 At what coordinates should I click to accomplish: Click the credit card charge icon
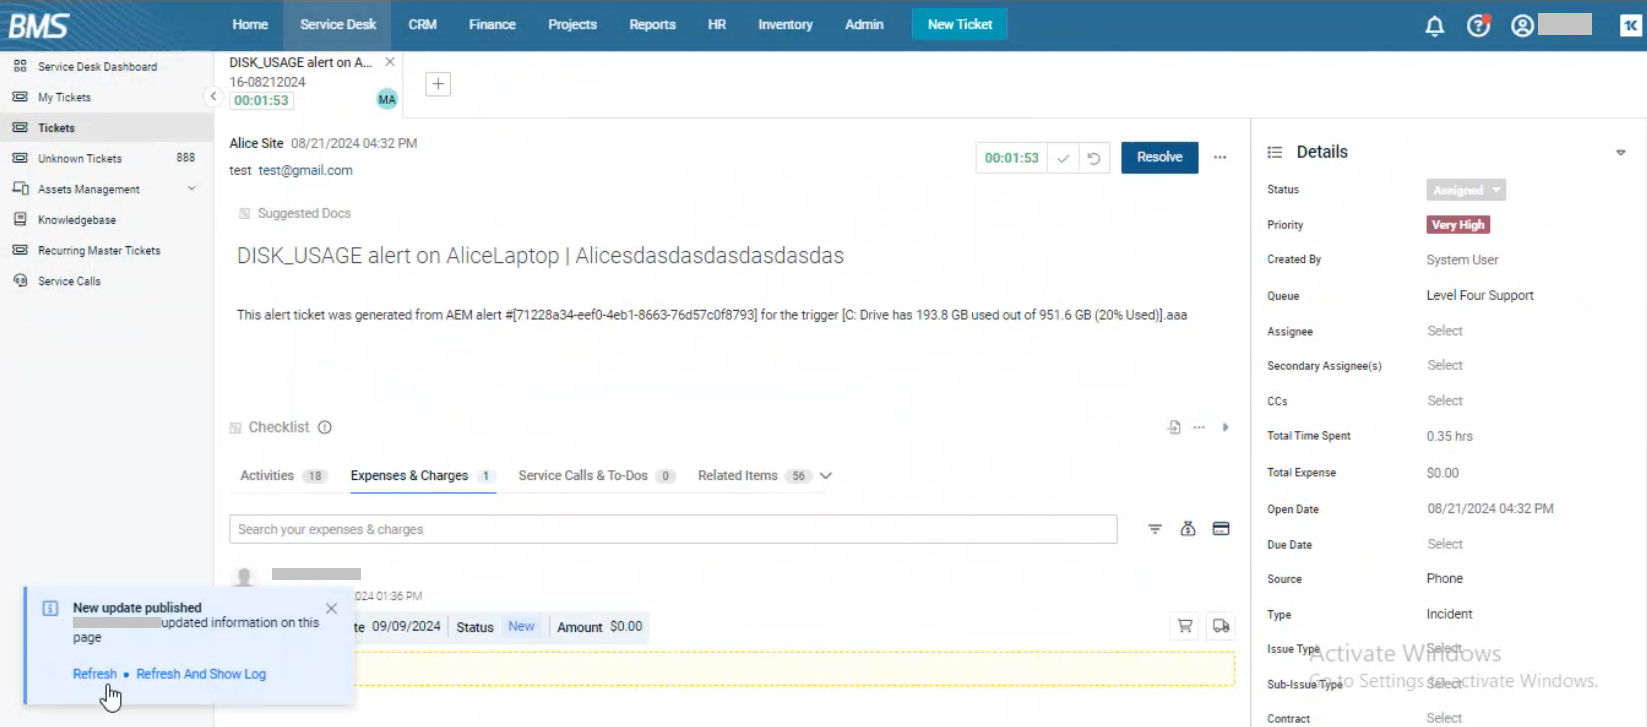click(x=1221, y=529)
